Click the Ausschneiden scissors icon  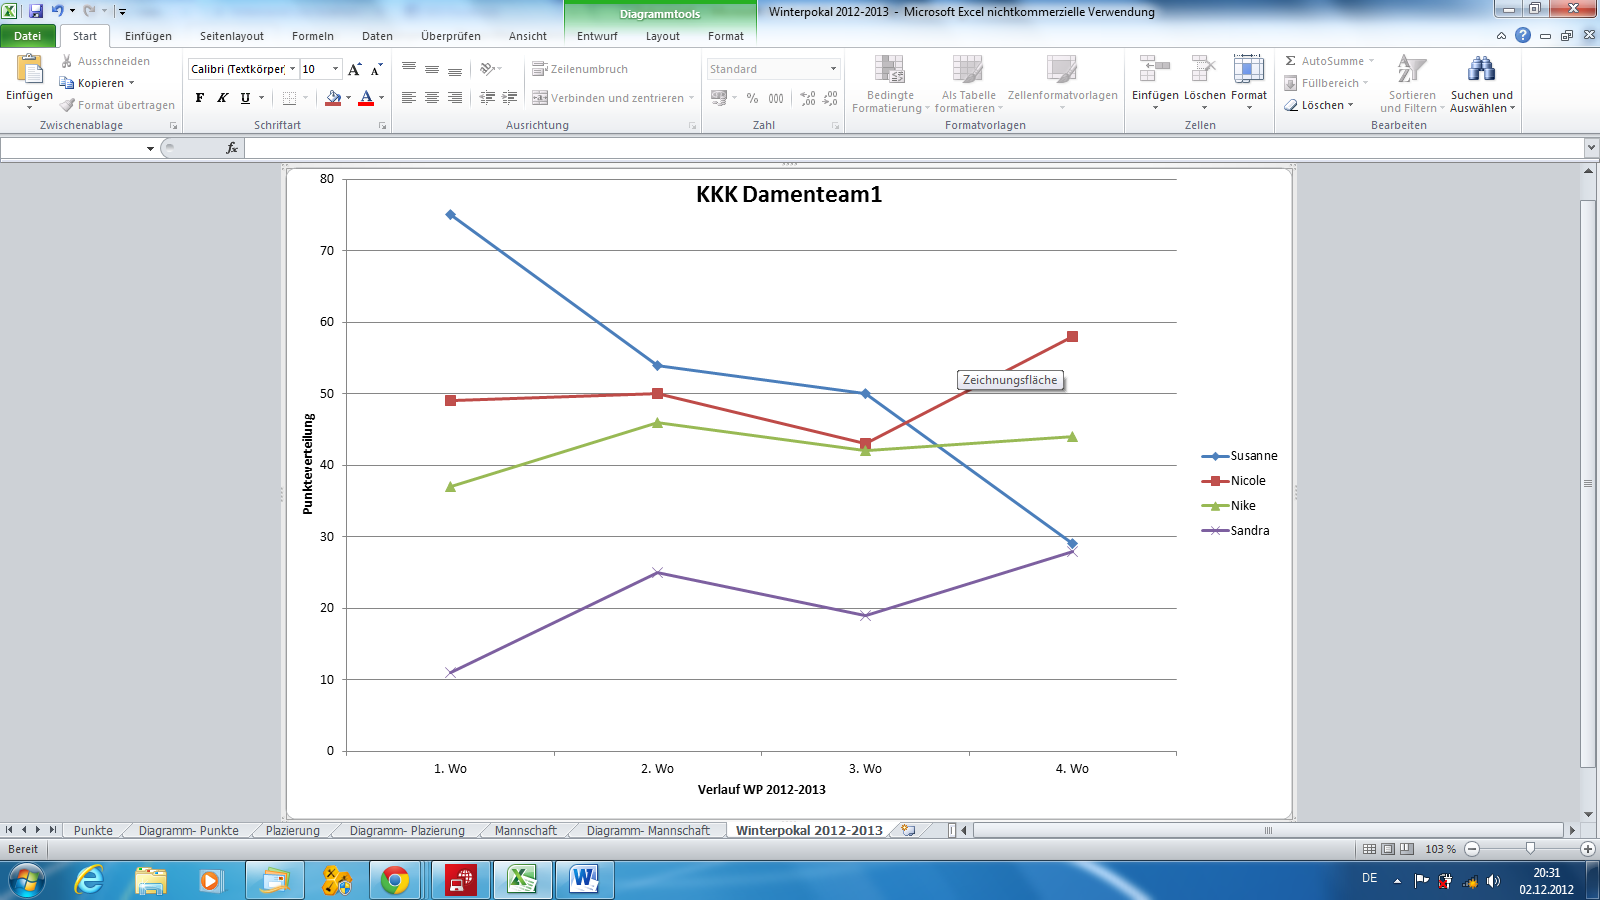[x=67, y=61]
